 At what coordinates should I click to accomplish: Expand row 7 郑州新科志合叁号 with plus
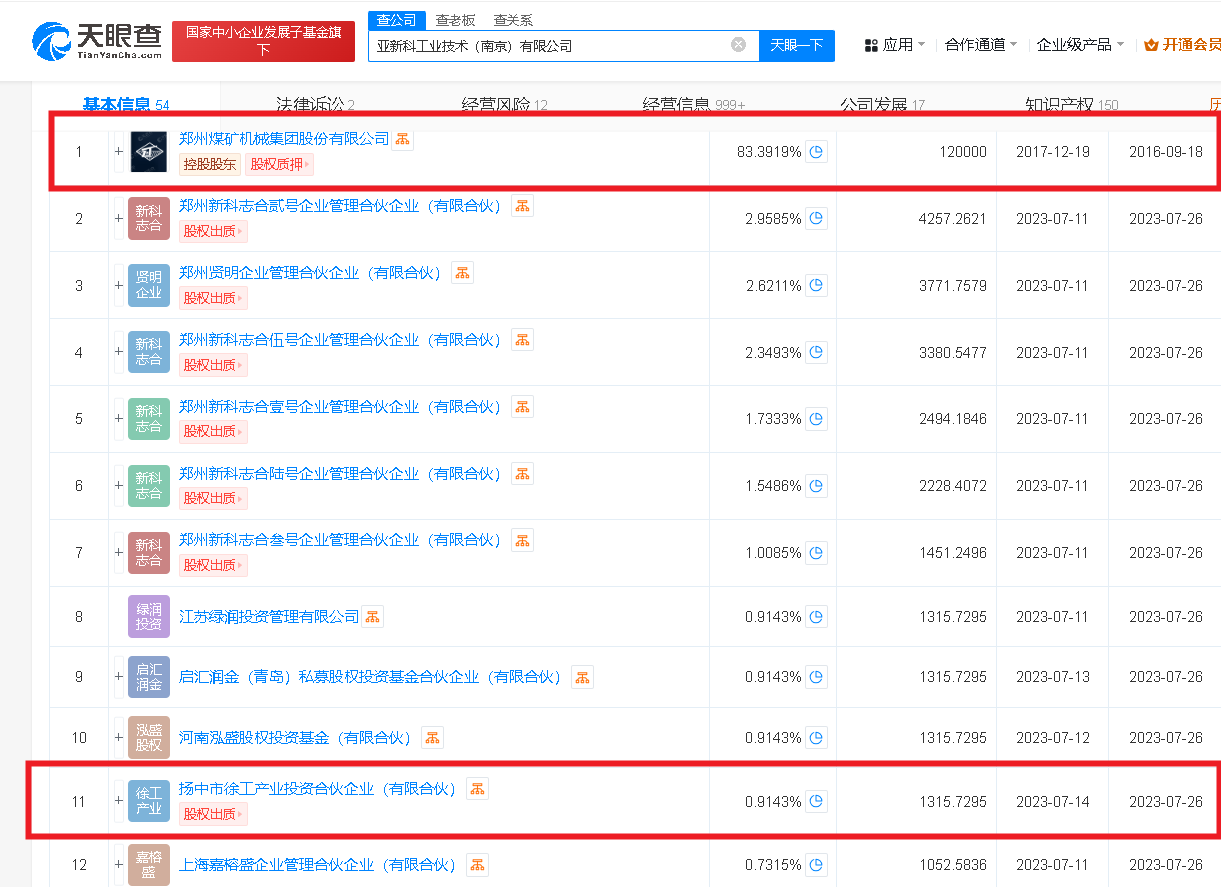(x=119, y=552)
